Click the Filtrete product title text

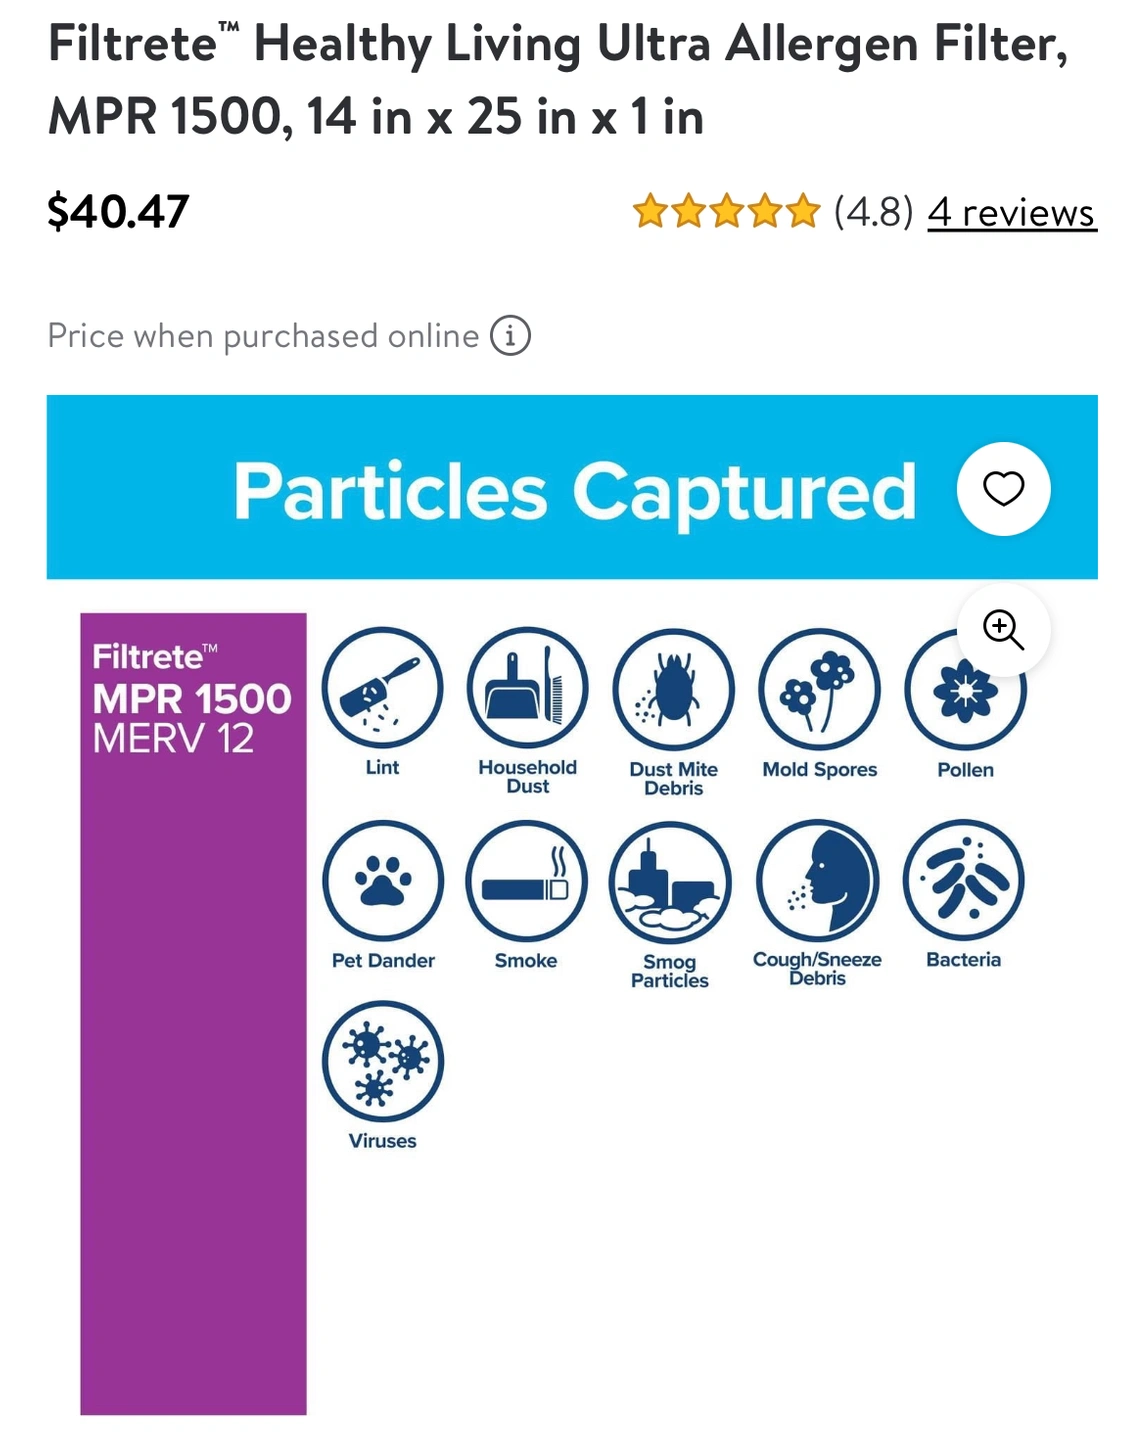point(558,79)
